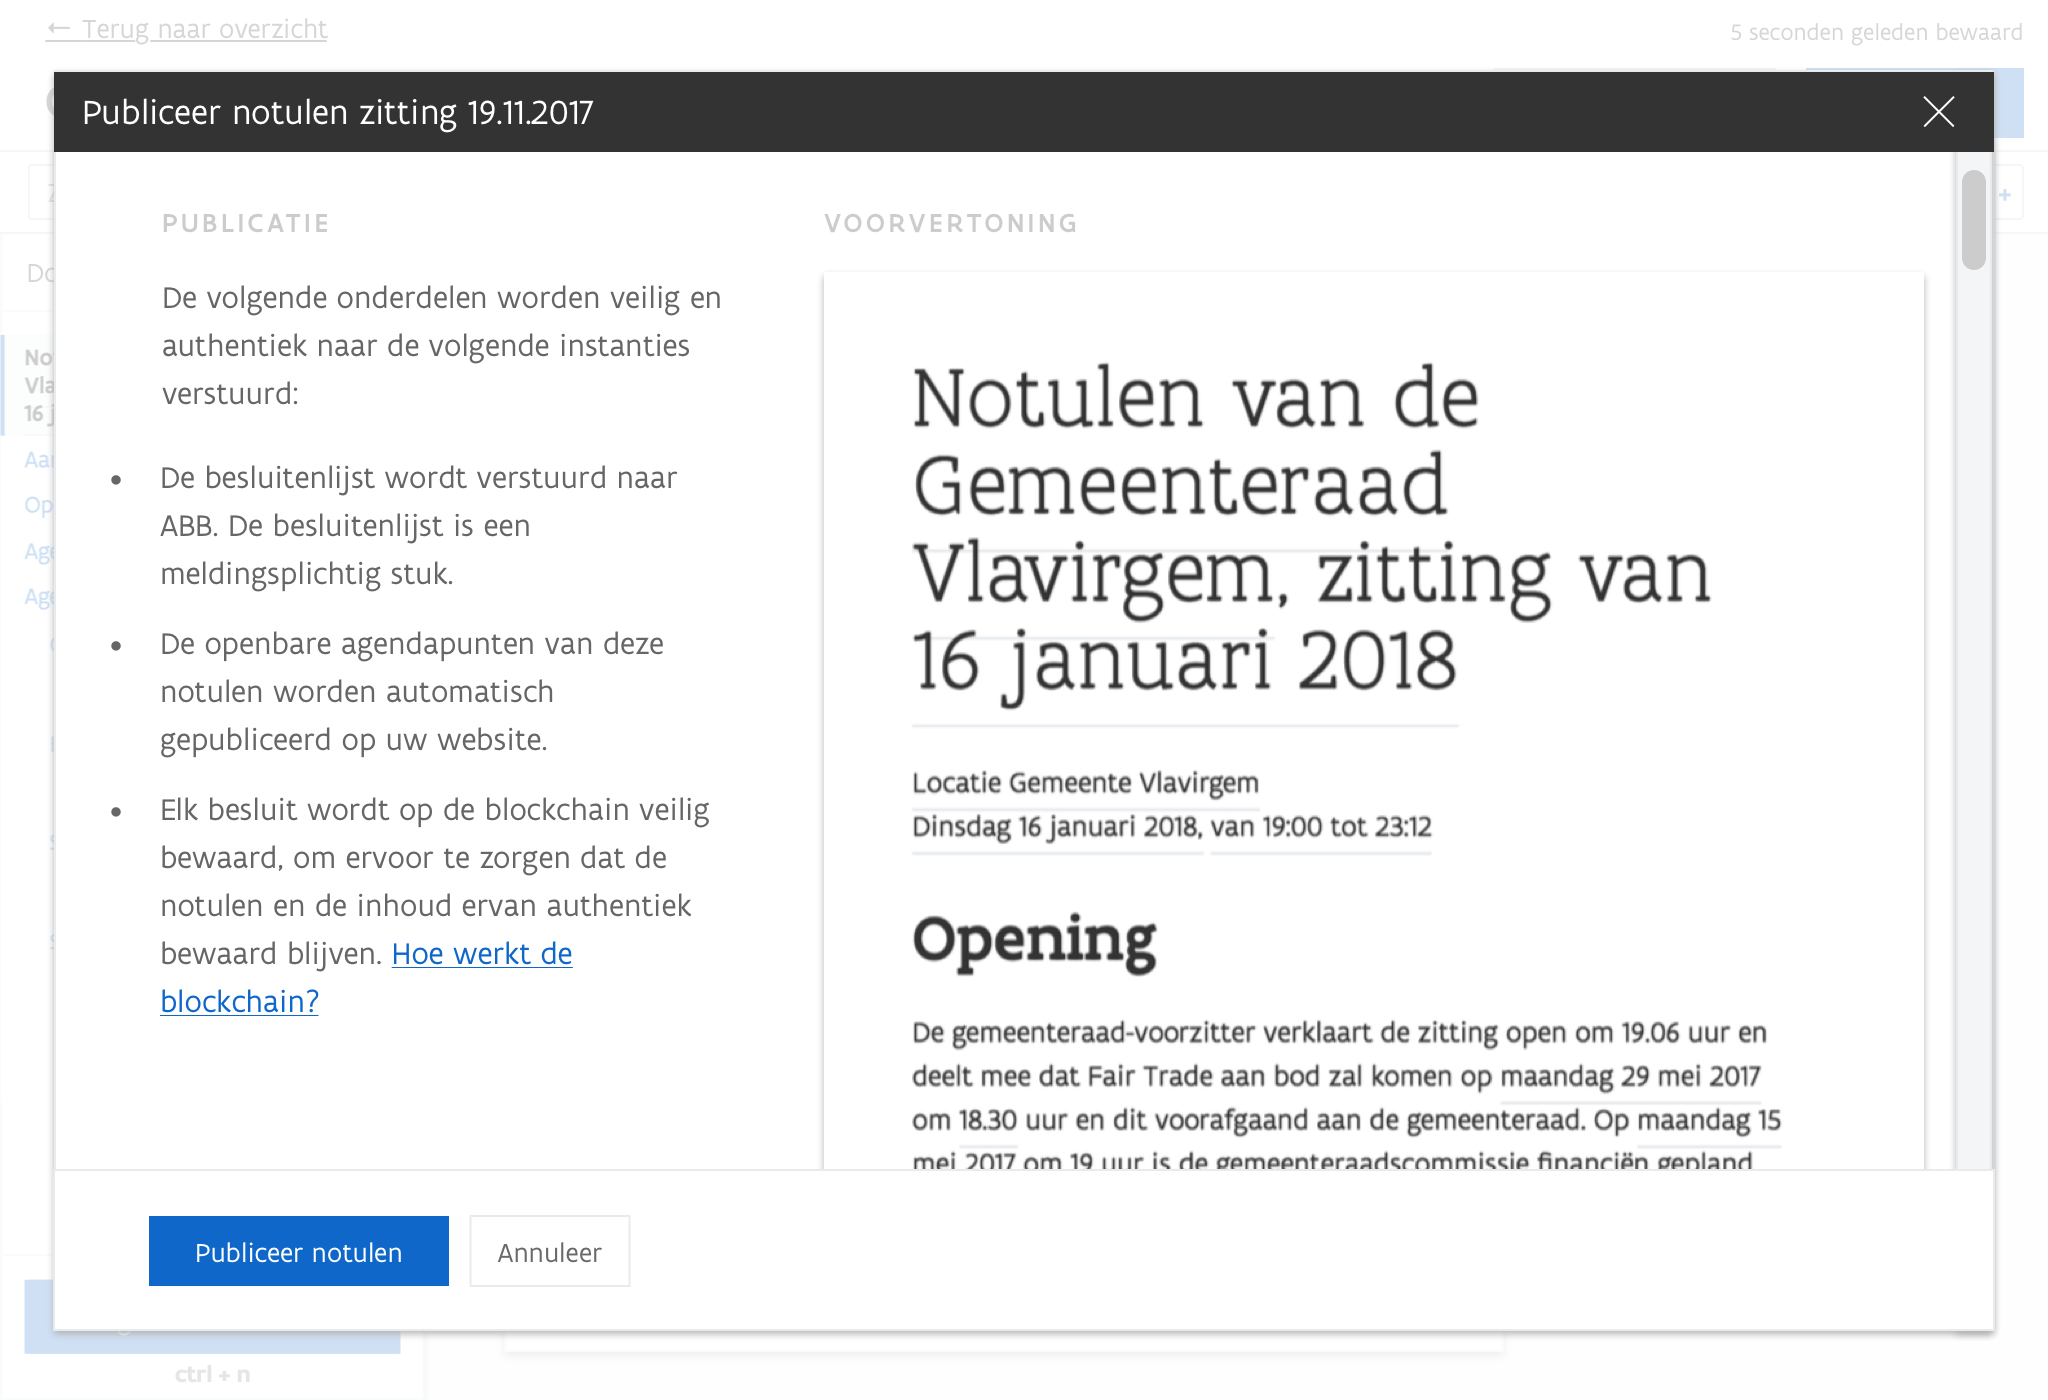
Task: Click the dialog's vertical scrollbar thumb
Action: [x=1973, y=220]
